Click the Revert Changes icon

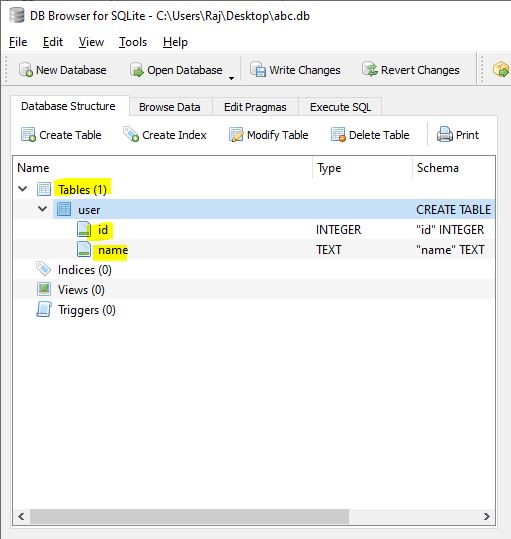coord(370,69)
